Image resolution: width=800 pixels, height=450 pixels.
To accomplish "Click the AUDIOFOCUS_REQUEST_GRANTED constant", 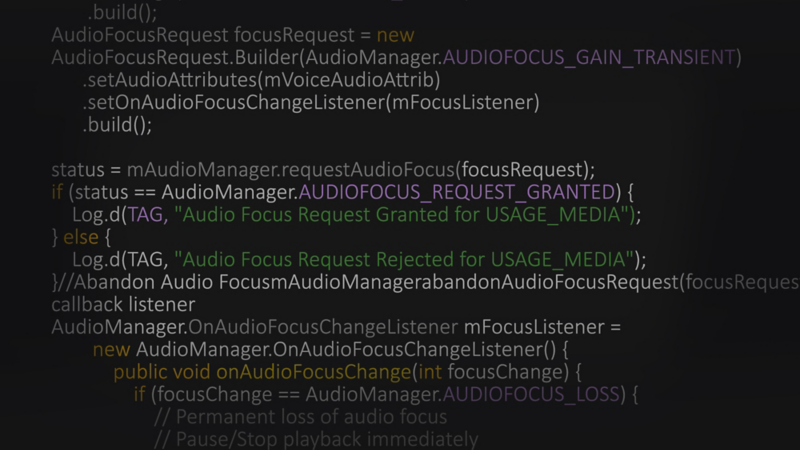I will [457, 192].
